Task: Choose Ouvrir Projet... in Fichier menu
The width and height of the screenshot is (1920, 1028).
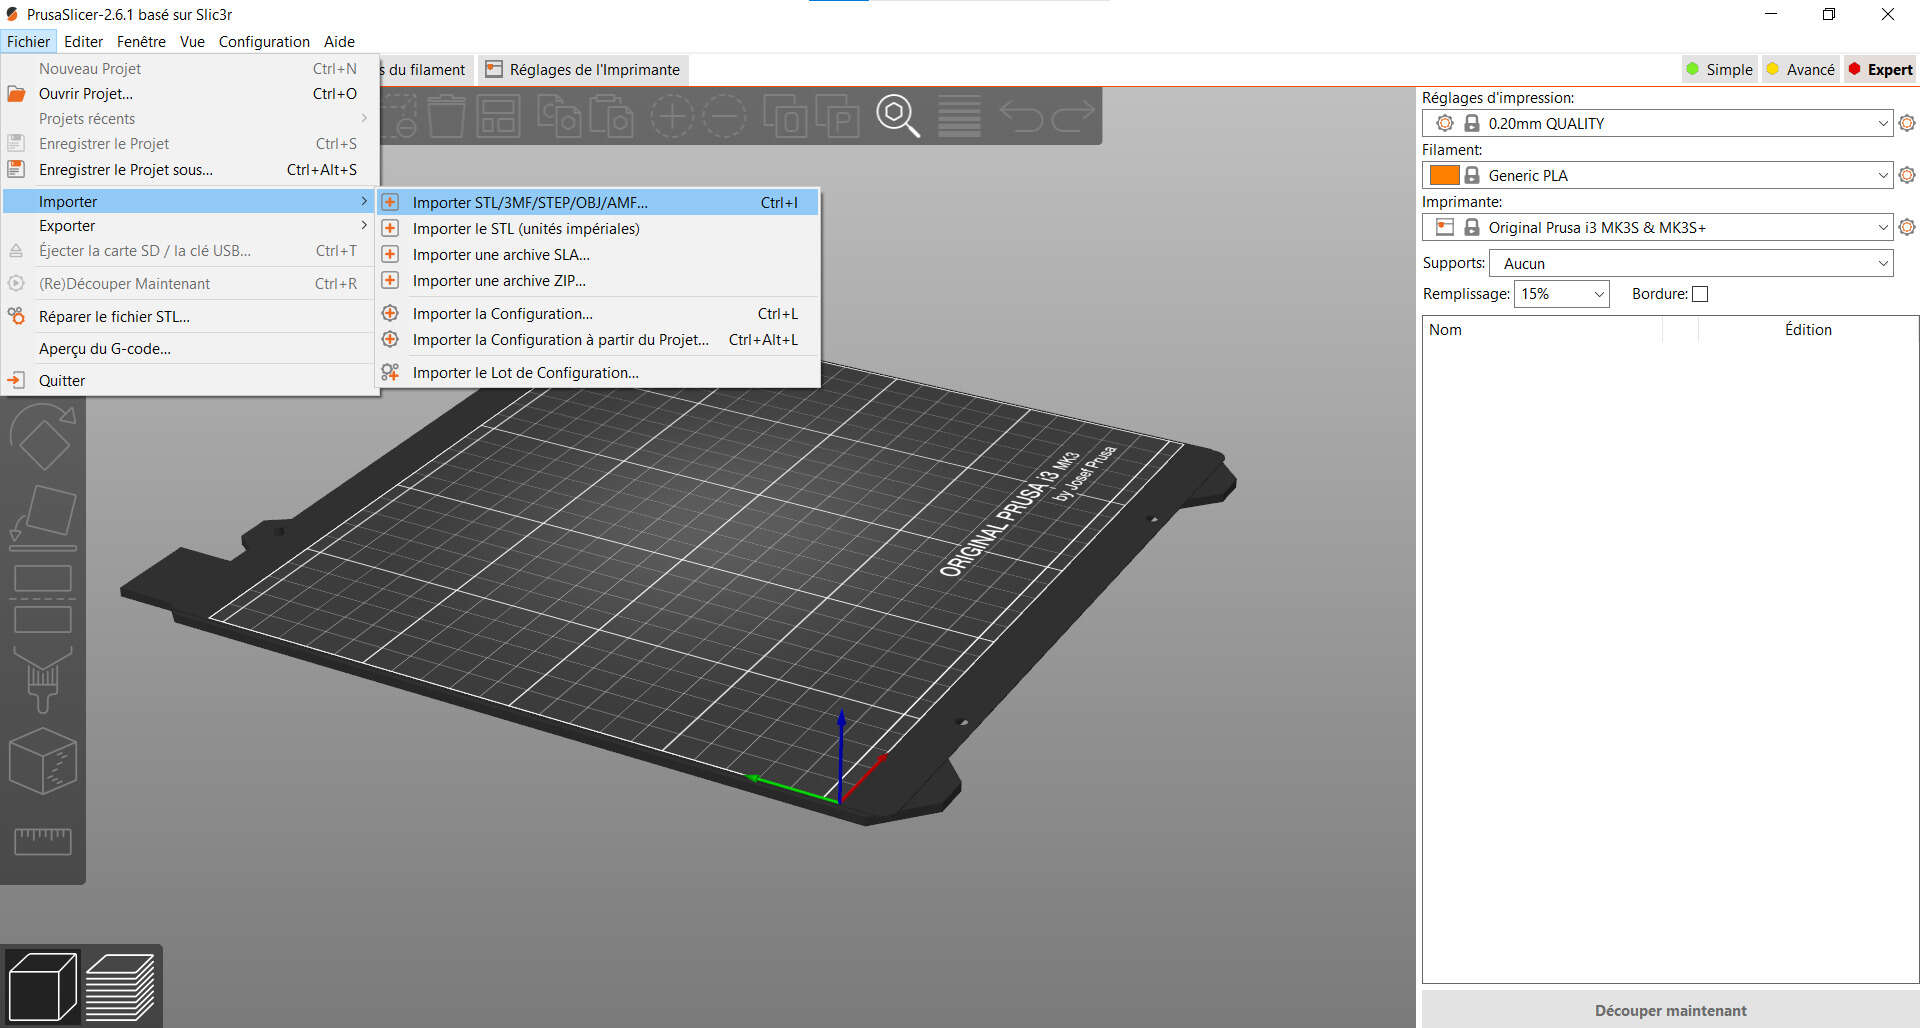Action: [x=188, y=93]
